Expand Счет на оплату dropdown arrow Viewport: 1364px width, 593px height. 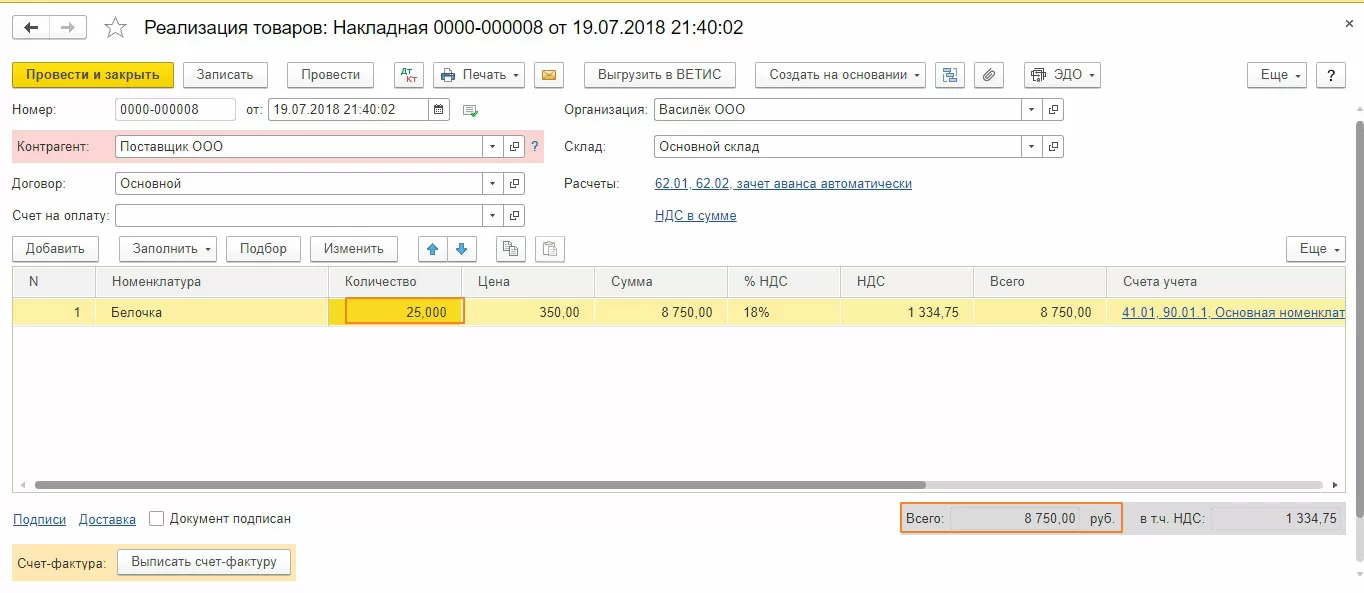492,215
